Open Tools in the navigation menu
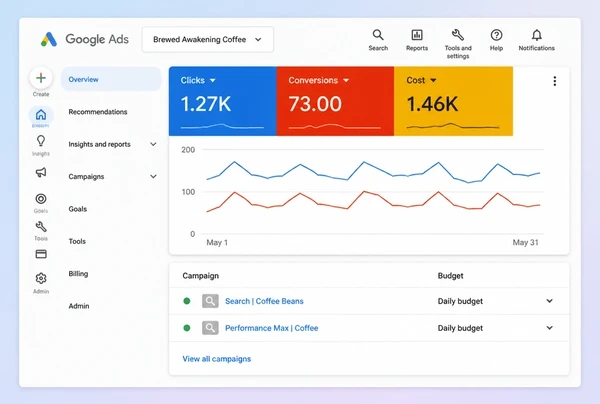600x404 pixels. click(77, 241)
